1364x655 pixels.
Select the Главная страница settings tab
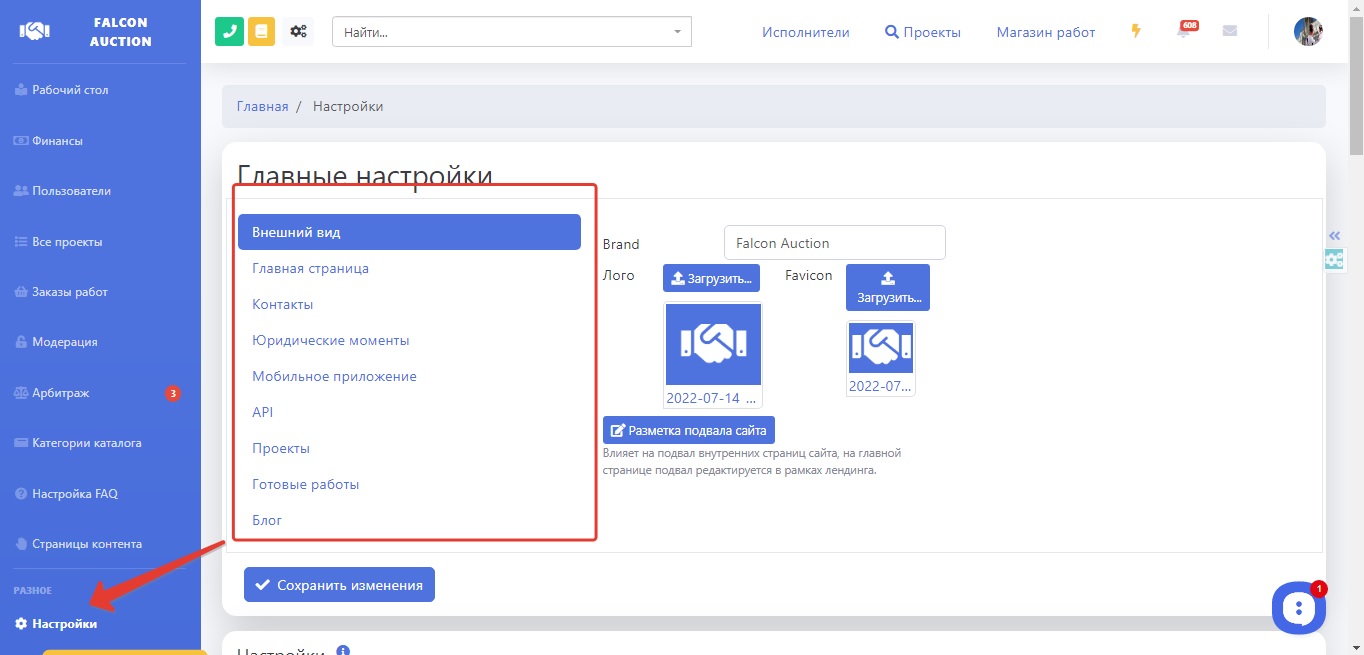pos(310,268)
